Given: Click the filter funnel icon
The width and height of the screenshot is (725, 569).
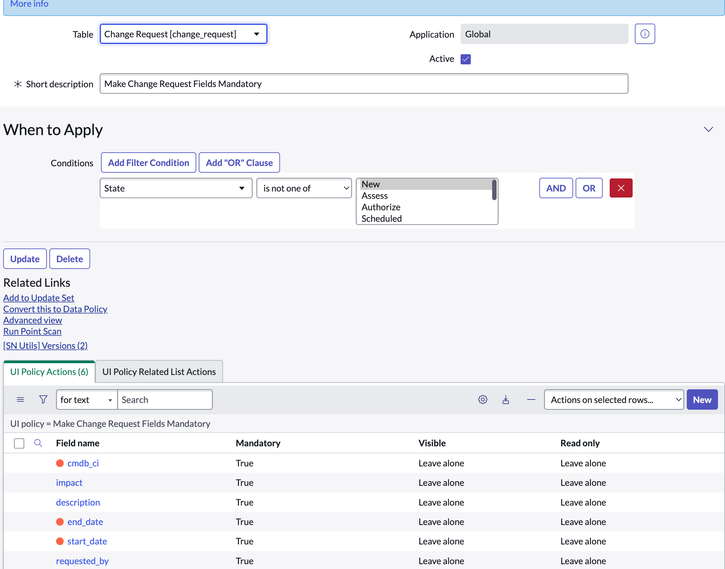Looking at the screenshot, I should [43, 399].
